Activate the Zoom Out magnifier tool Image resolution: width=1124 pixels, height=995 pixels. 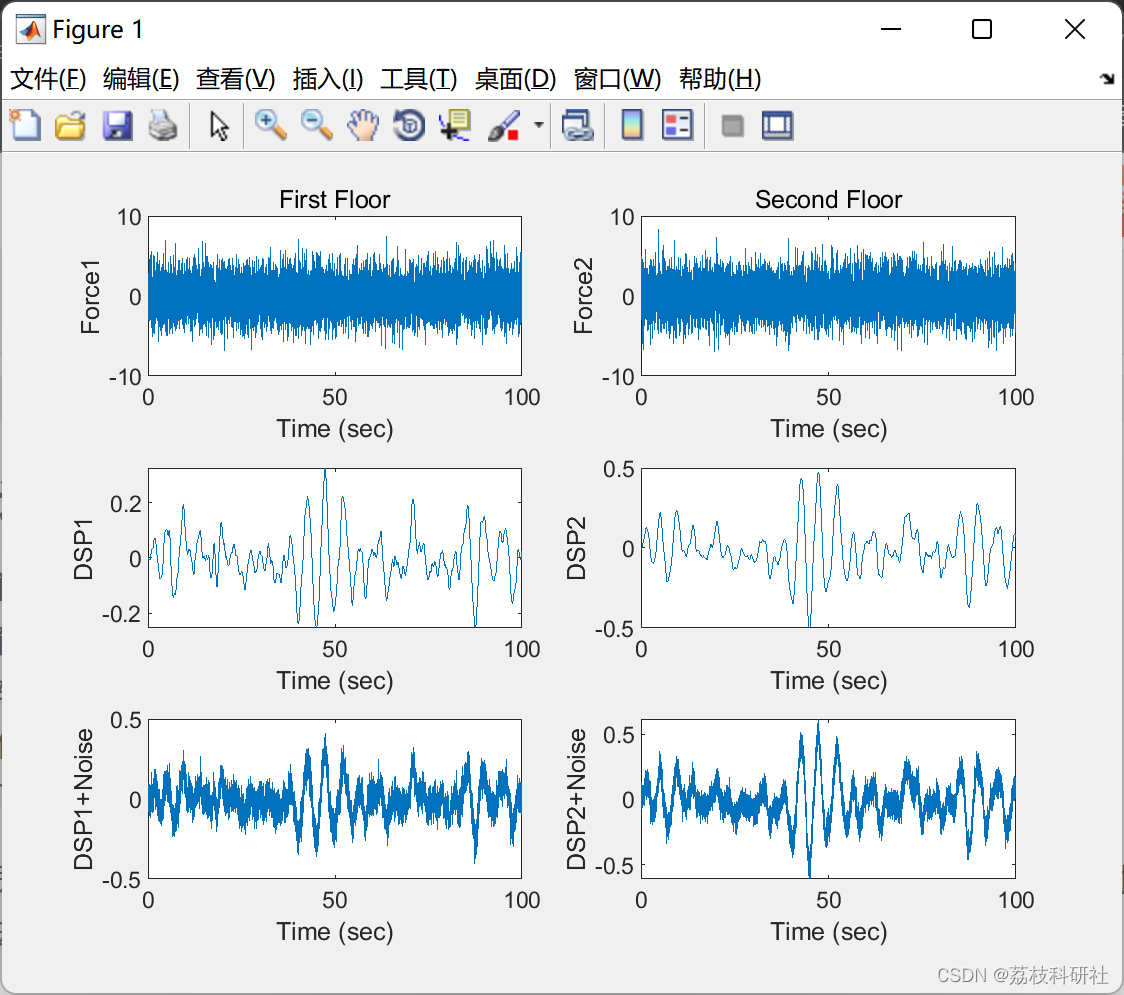tap(316, 125)
